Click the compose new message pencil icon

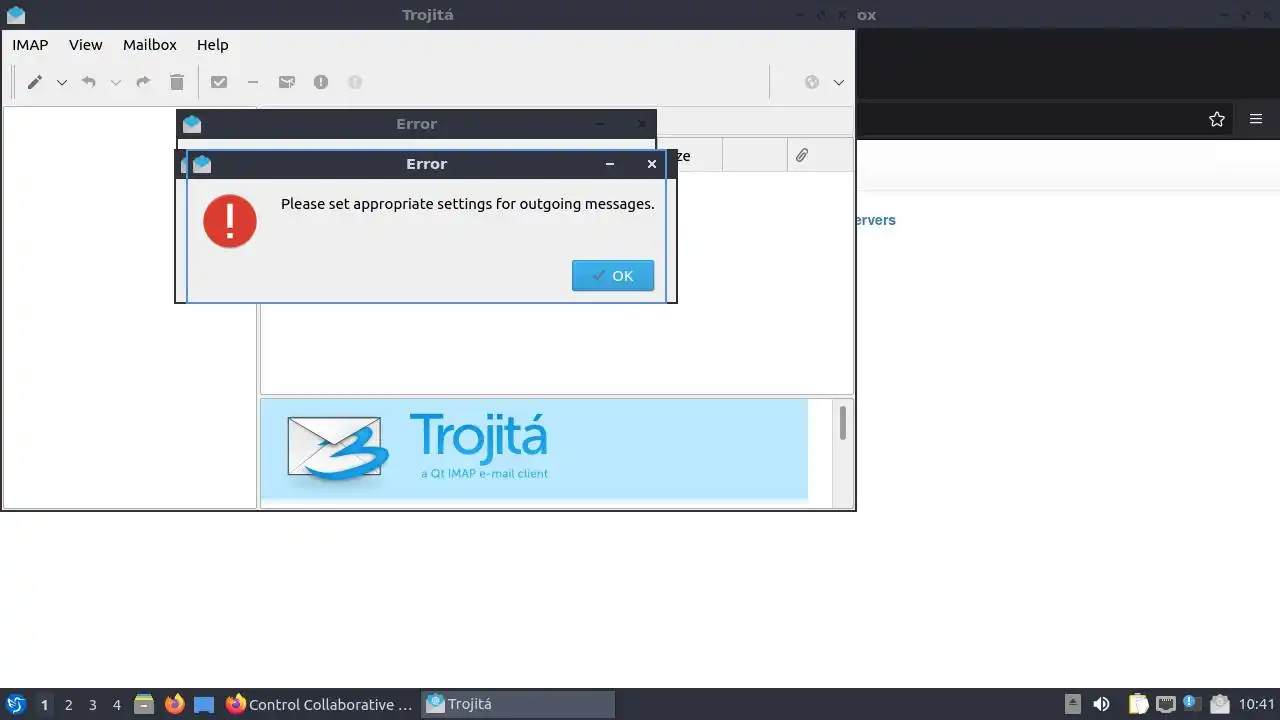[x=34, y=82]
